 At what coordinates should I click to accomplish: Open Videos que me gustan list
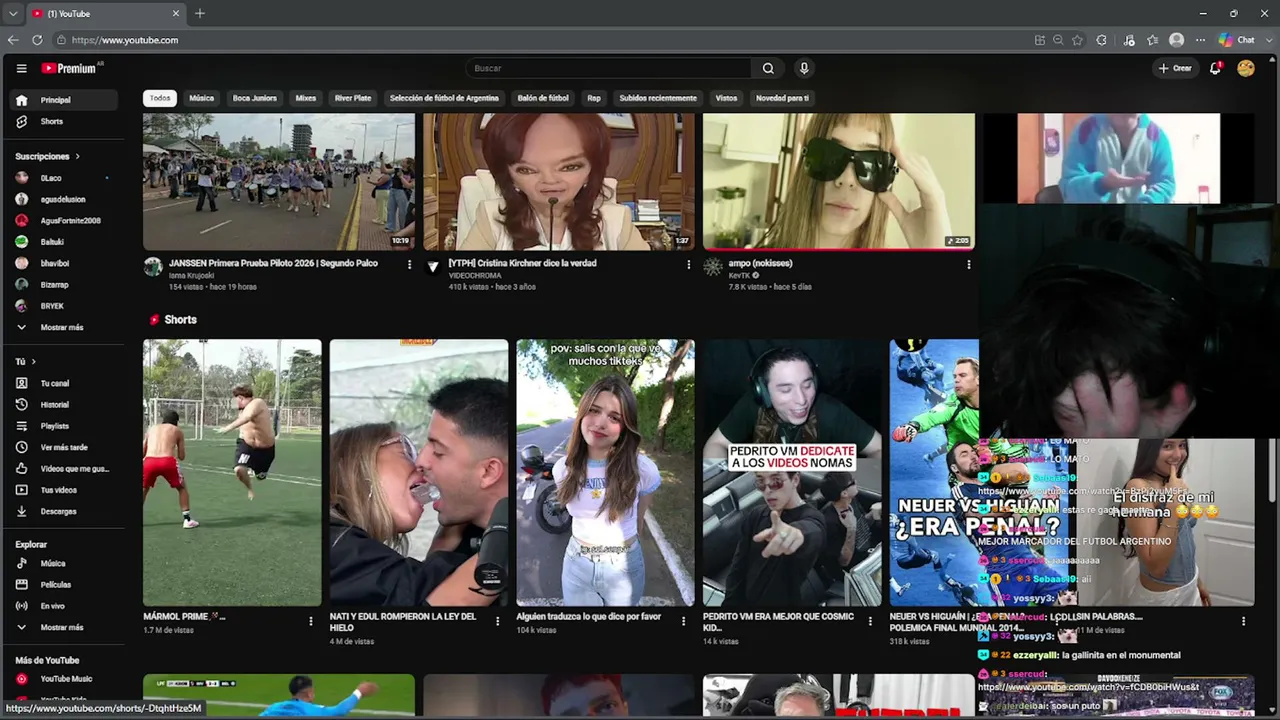click(x=62, y=469)
